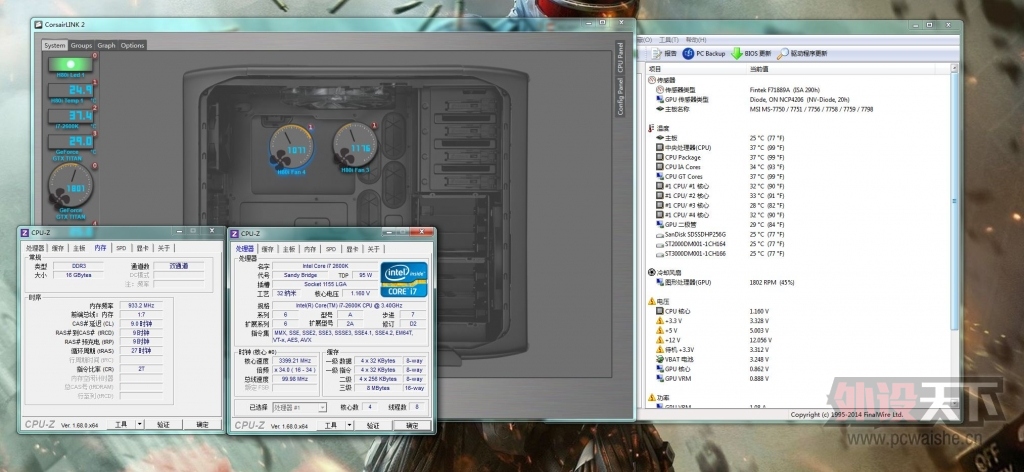Click the 项目 column header
Image resolution: width=1024 pixels, height=472 pixels.
tap(697, 69)
